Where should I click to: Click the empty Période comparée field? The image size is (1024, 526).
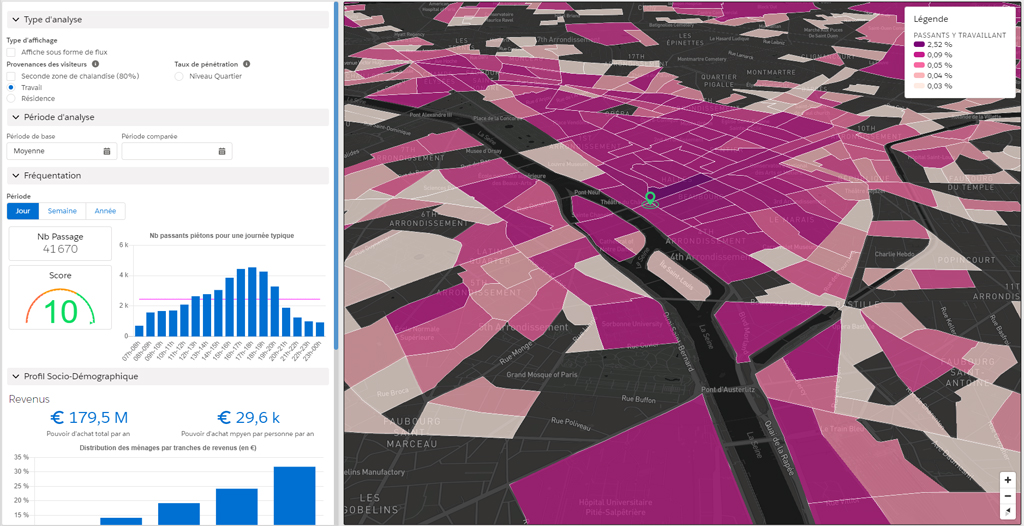click(177, 151)
